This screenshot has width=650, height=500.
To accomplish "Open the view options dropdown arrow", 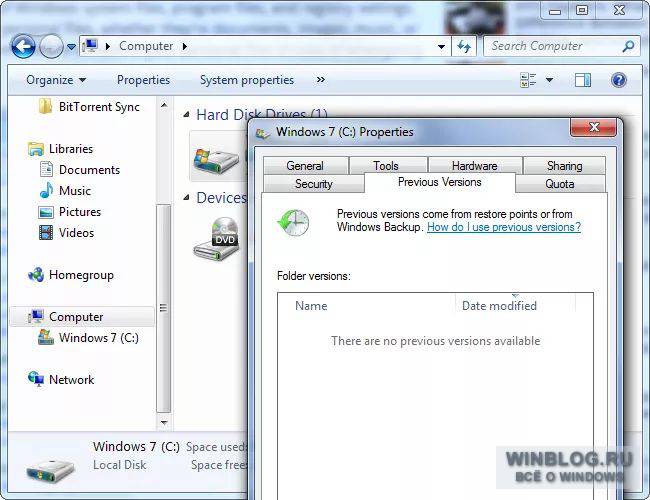I will pyautogui.click(x=549, y=80).
